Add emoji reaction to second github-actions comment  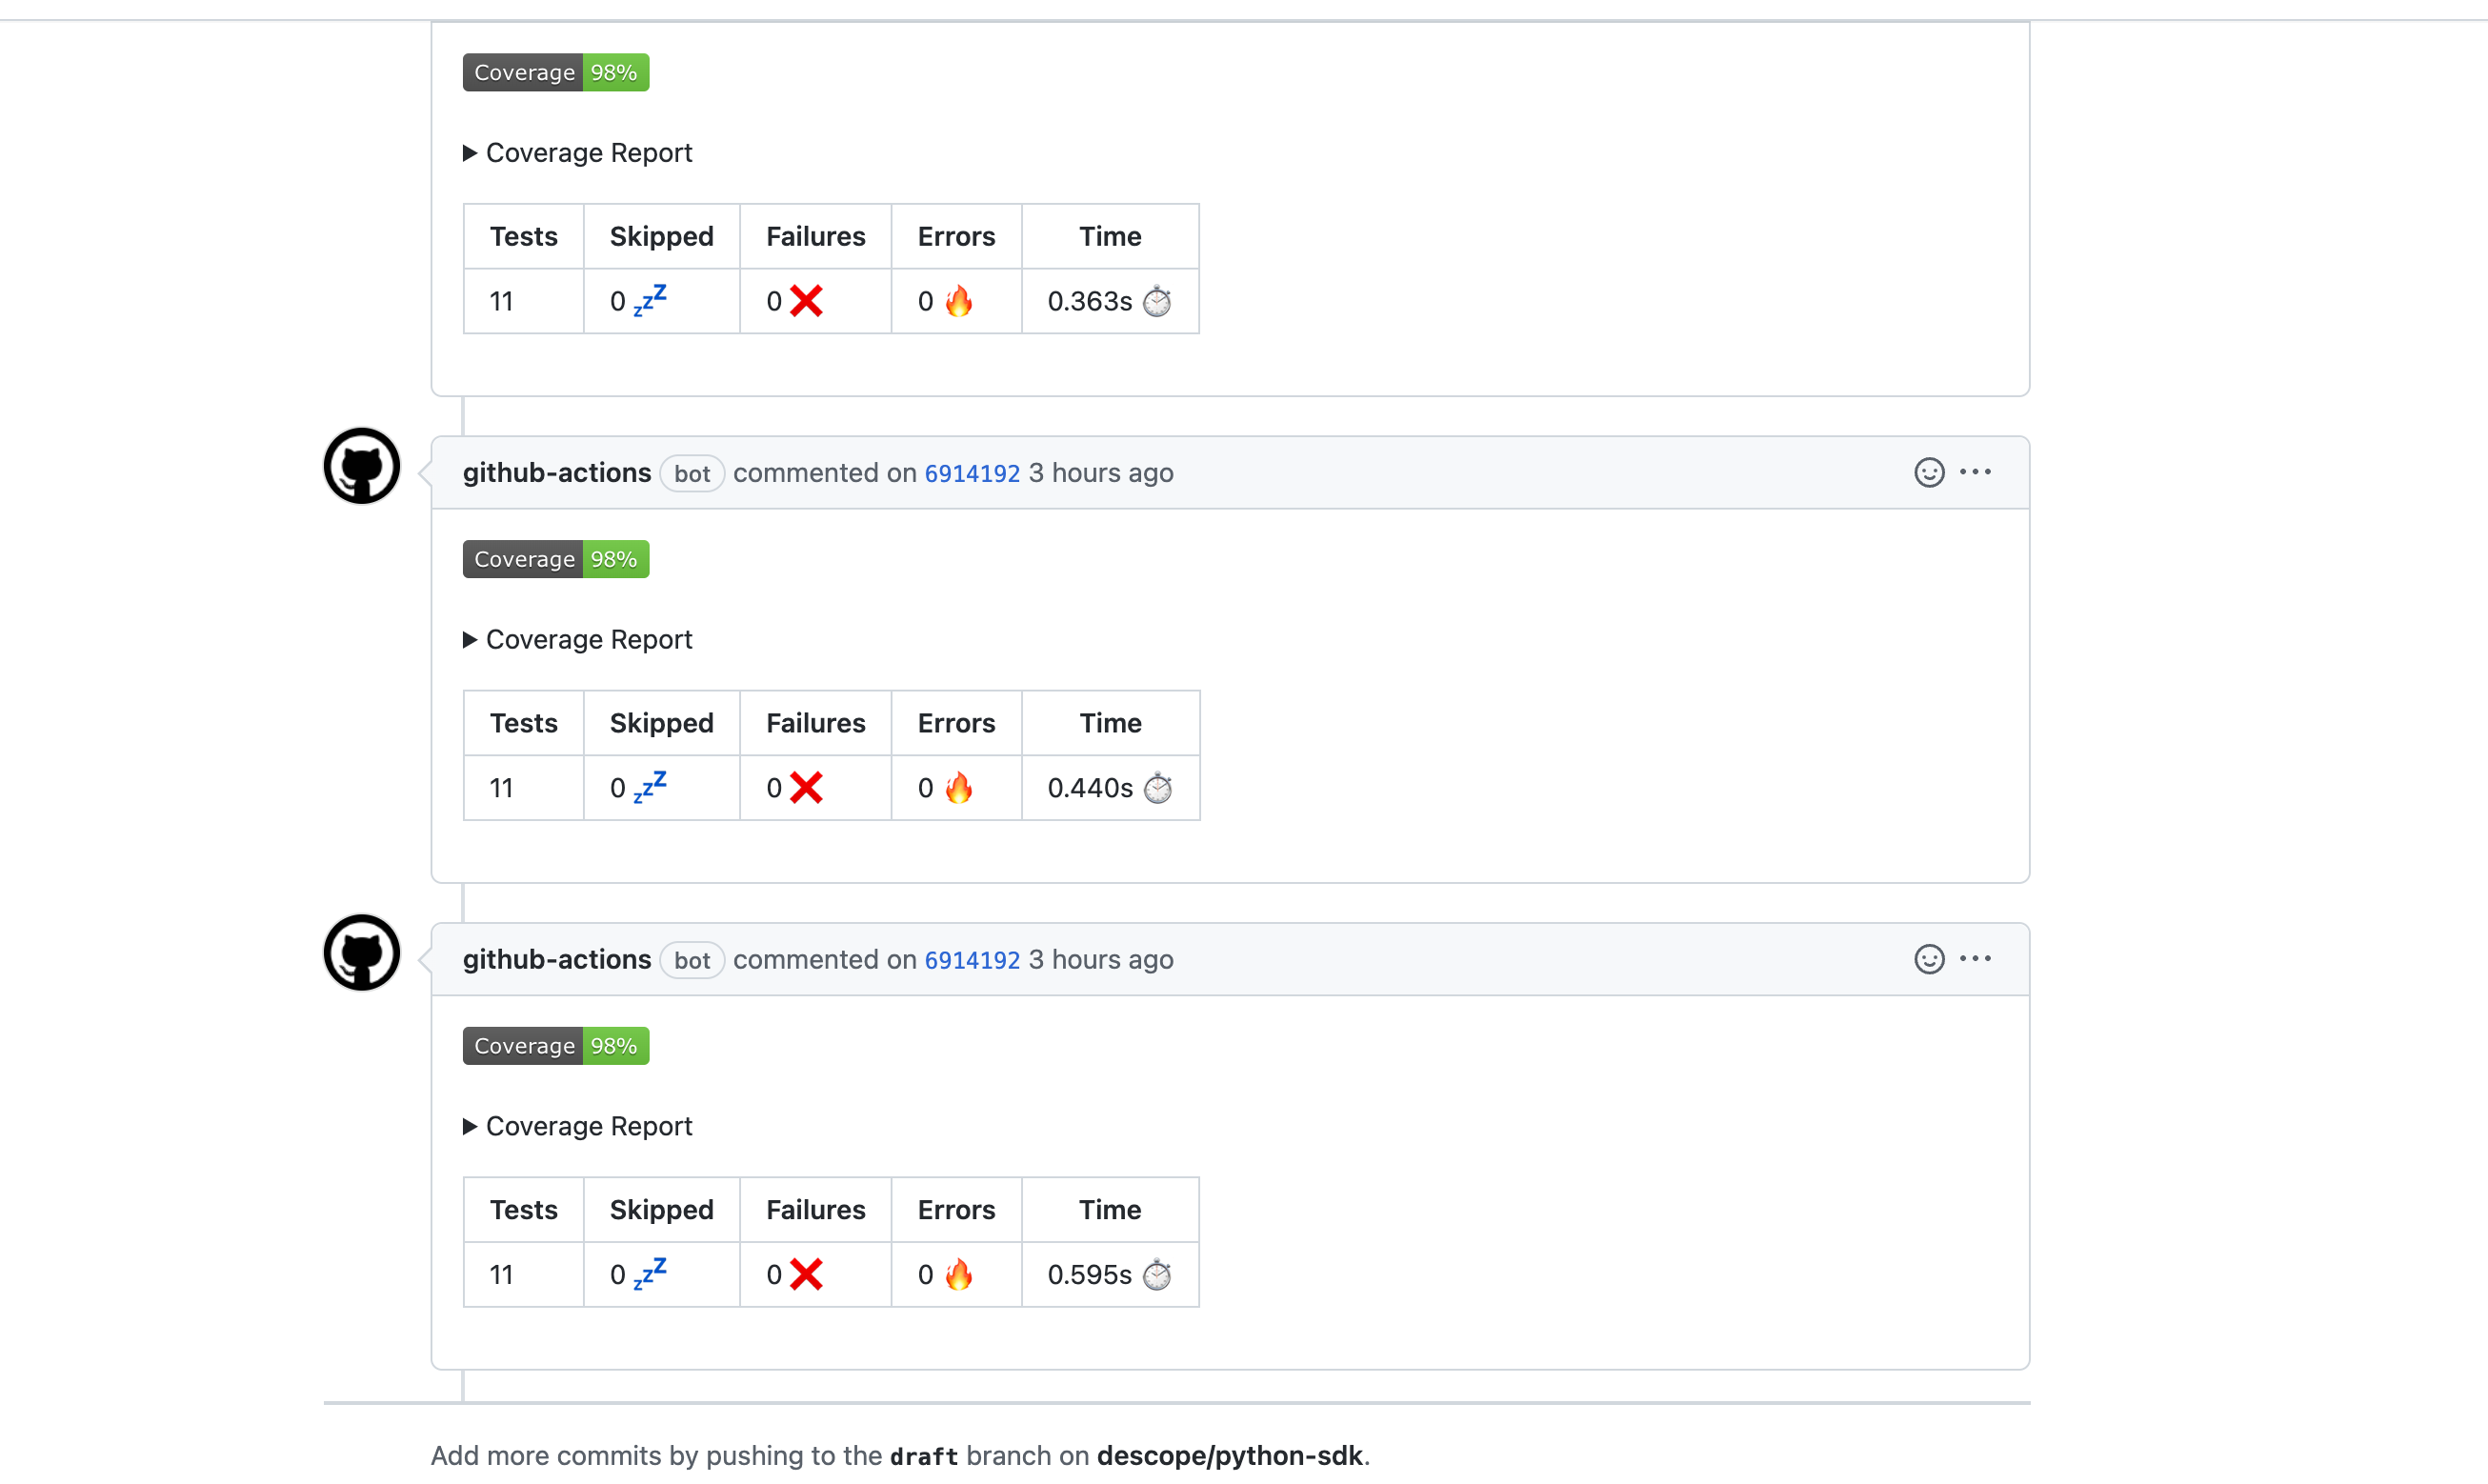click(1928, 472)
